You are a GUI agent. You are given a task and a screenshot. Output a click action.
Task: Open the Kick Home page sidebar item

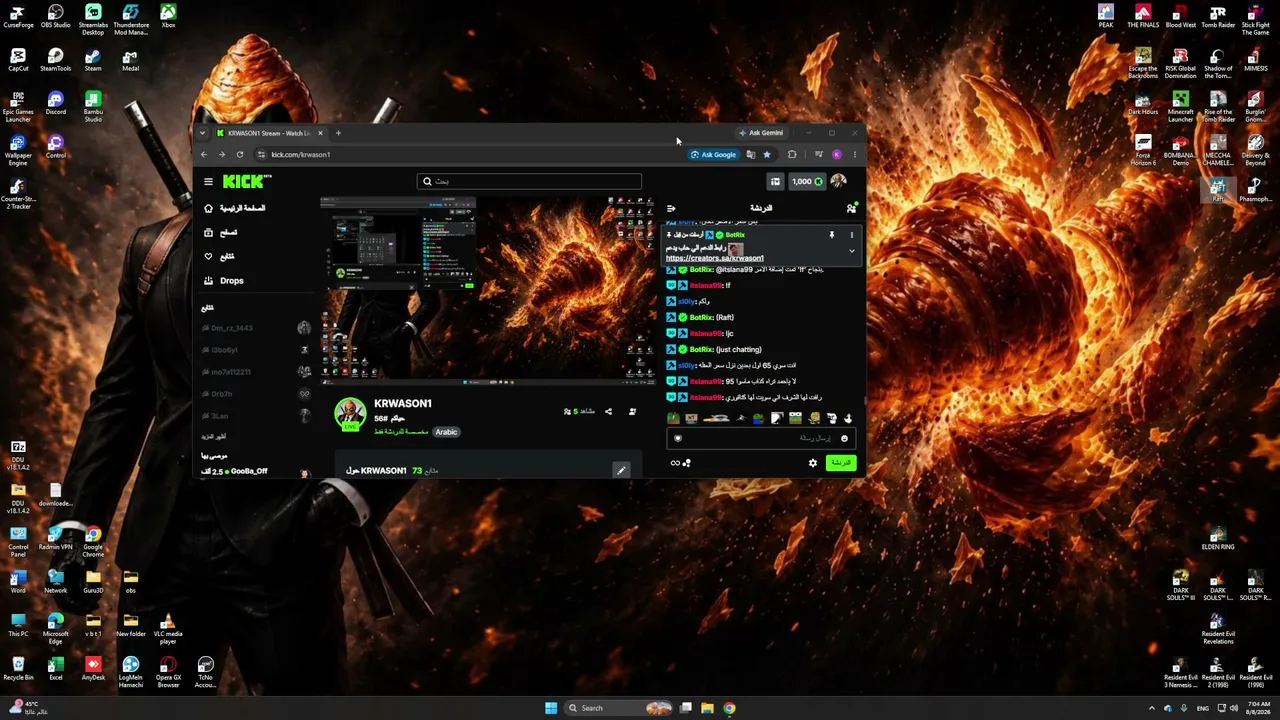(235, 208)
